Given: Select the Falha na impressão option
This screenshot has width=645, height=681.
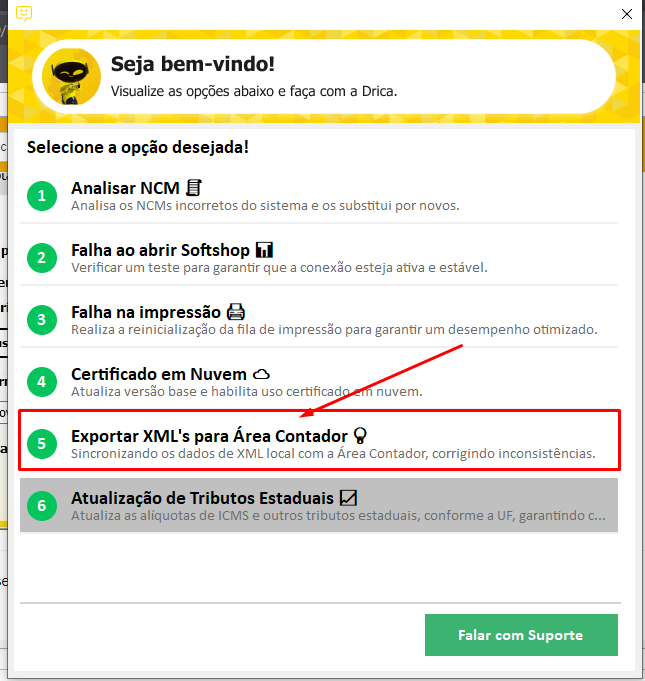Looking at the screenshot, I should pos(319,320).
